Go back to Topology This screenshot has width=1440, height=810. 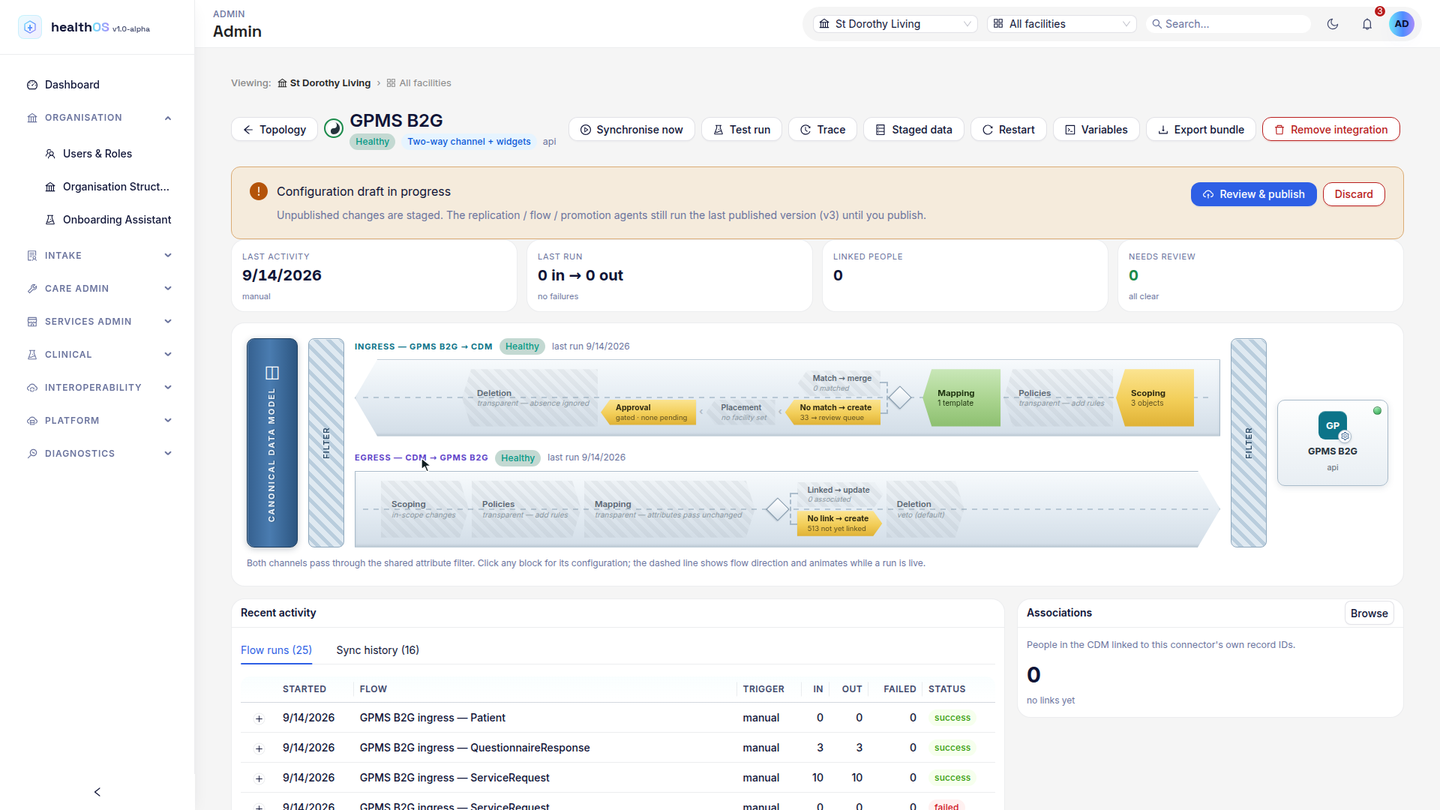(x=274, y=130)
